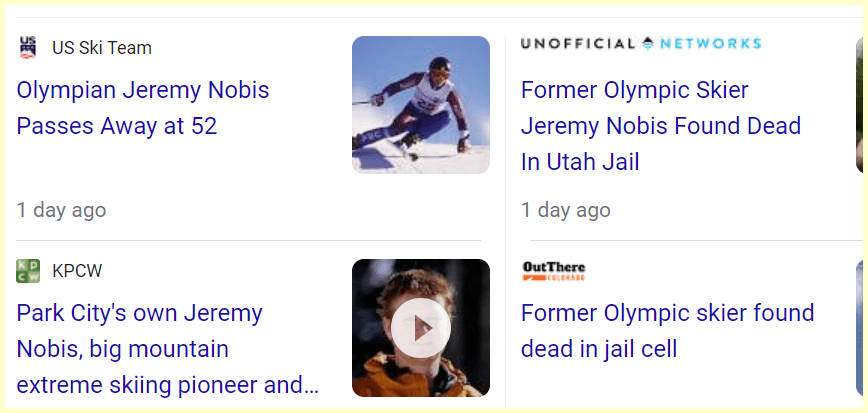The width and height of the screenshot is (868, 413).
Task: Click the ski racer thumbnail image
Action: (x=421, y=105)
